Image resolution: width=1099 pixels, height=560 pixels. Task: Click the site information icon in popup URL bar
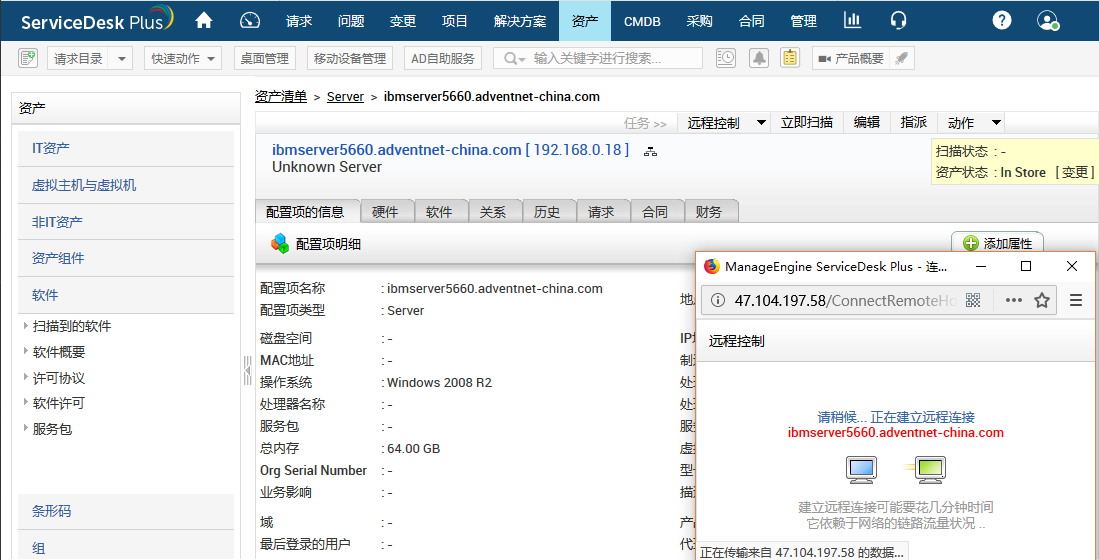(x=717, y=301)
